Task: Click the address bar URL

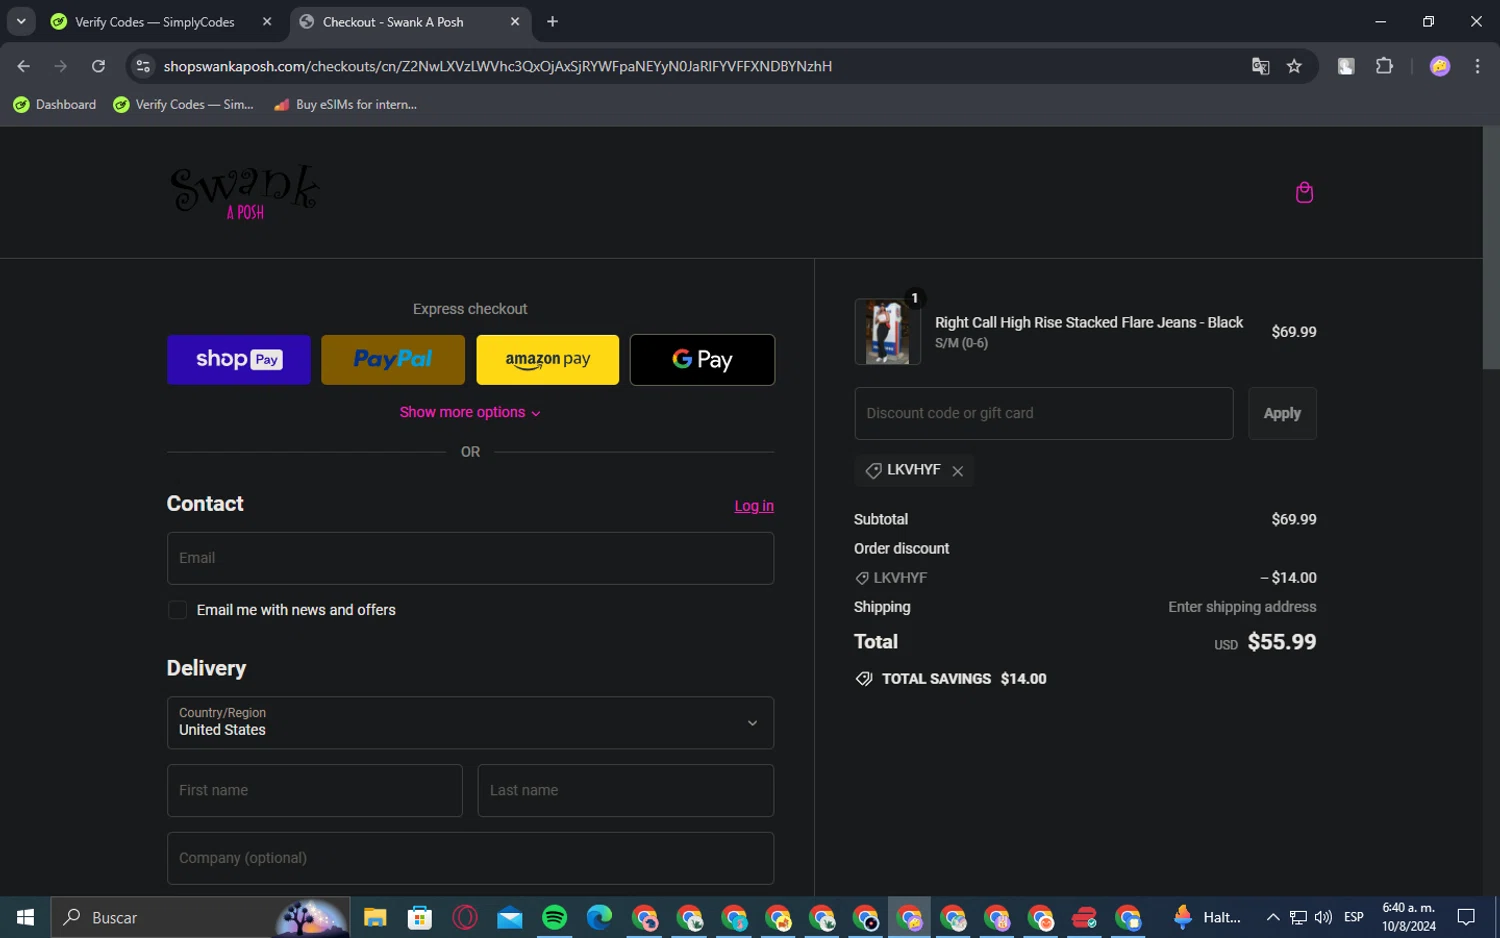Action: click(x=498, y=66)
